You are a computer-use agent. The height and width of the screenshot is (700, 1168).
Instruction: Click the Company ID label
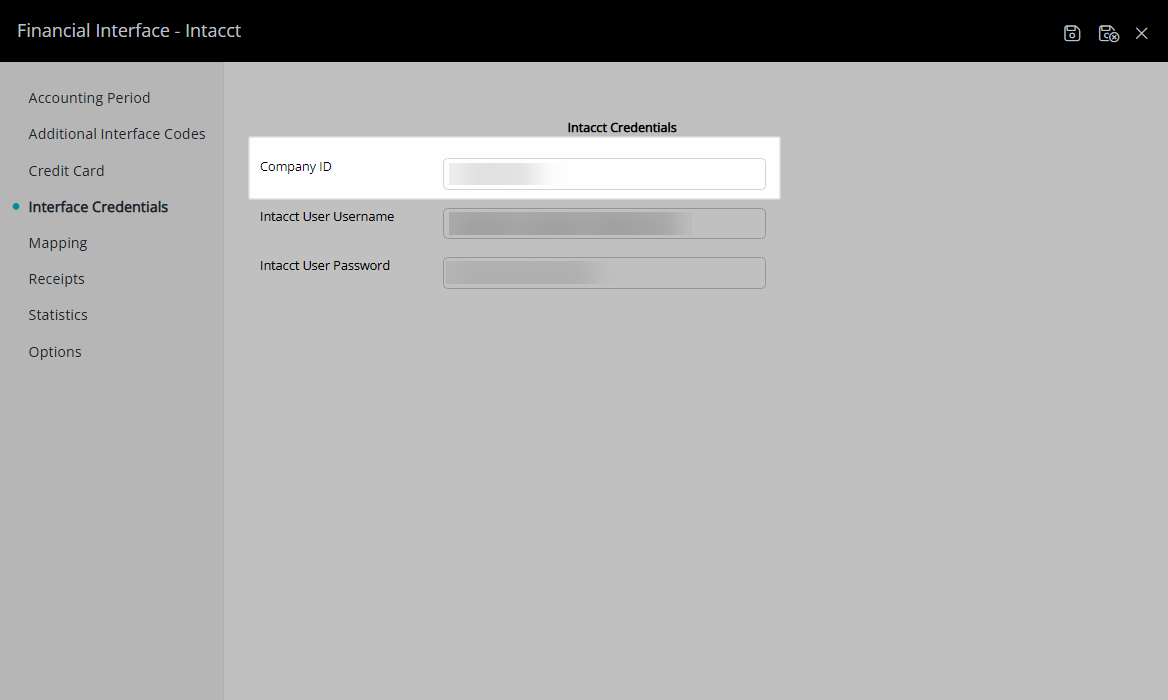click(x=296, y=167)
